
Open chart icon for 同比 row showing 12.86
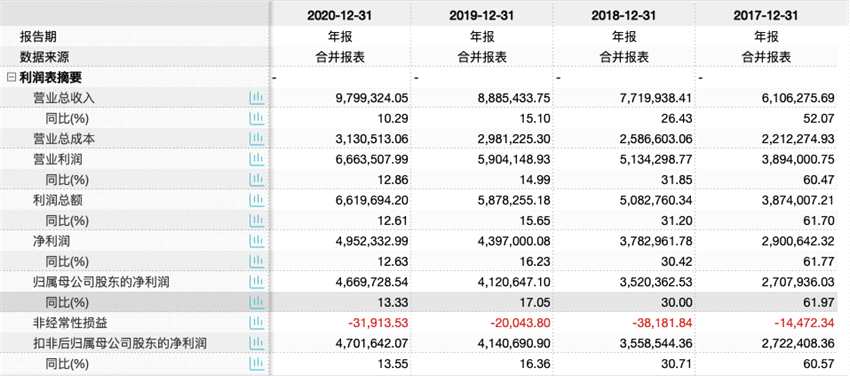click(x=256, y=179)
